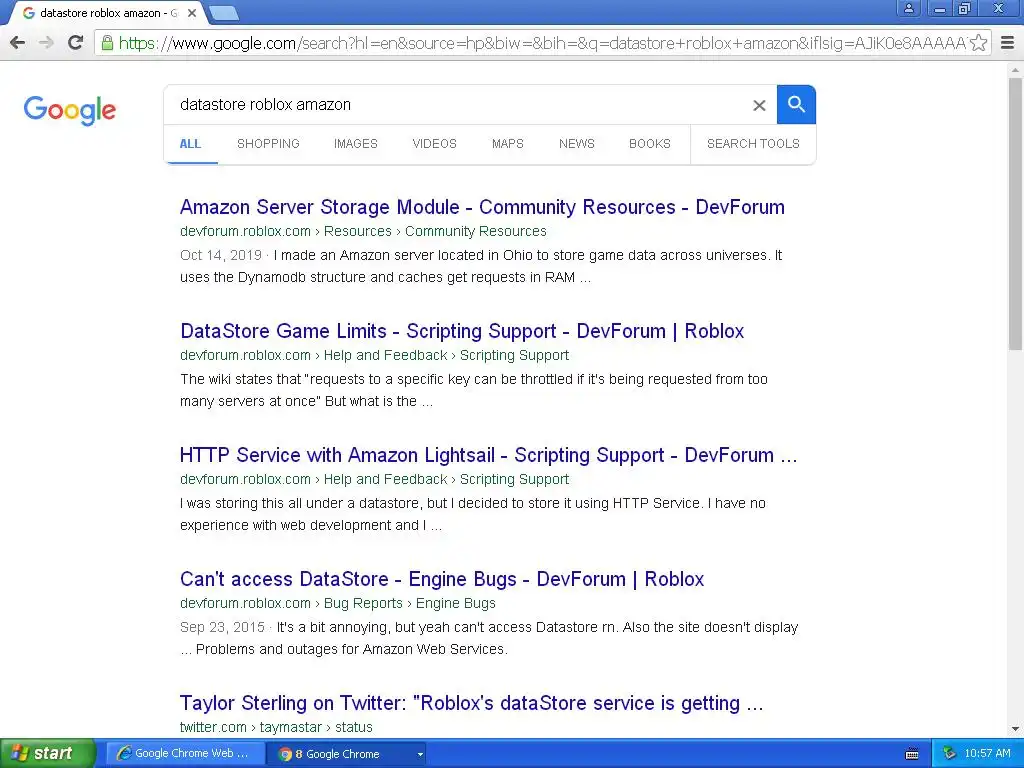Open DataStore Game Limits result
The height and width of the screenshot is (768, 1024).
click(x=462, y=331)
